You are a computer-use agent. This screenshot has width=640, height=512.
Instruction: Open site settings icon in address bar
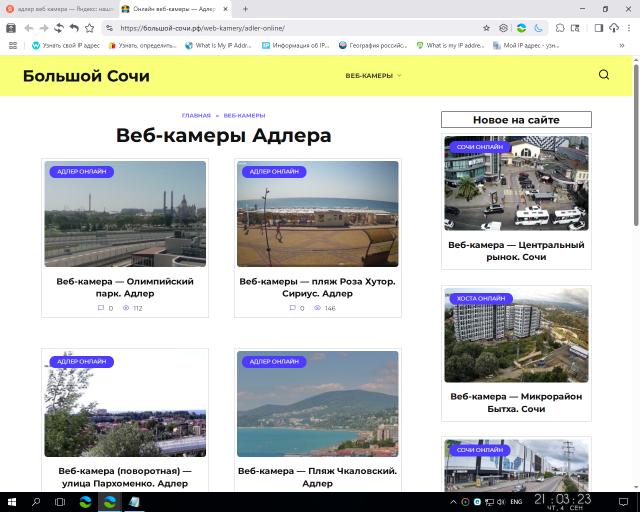(x=109, y=28)
